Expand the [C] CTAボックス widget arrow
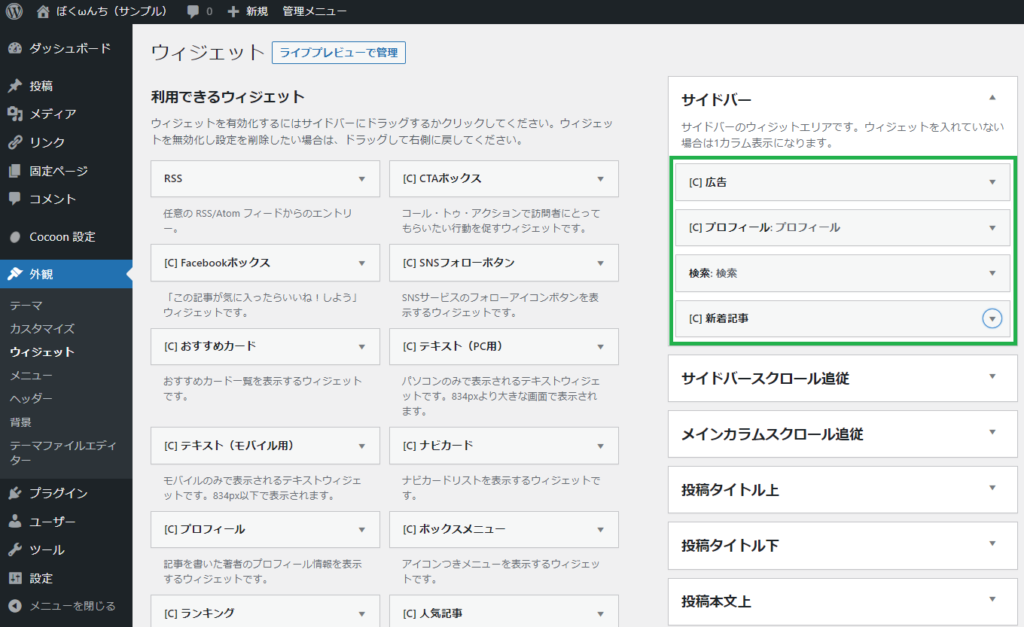 (x=601, y=179)
